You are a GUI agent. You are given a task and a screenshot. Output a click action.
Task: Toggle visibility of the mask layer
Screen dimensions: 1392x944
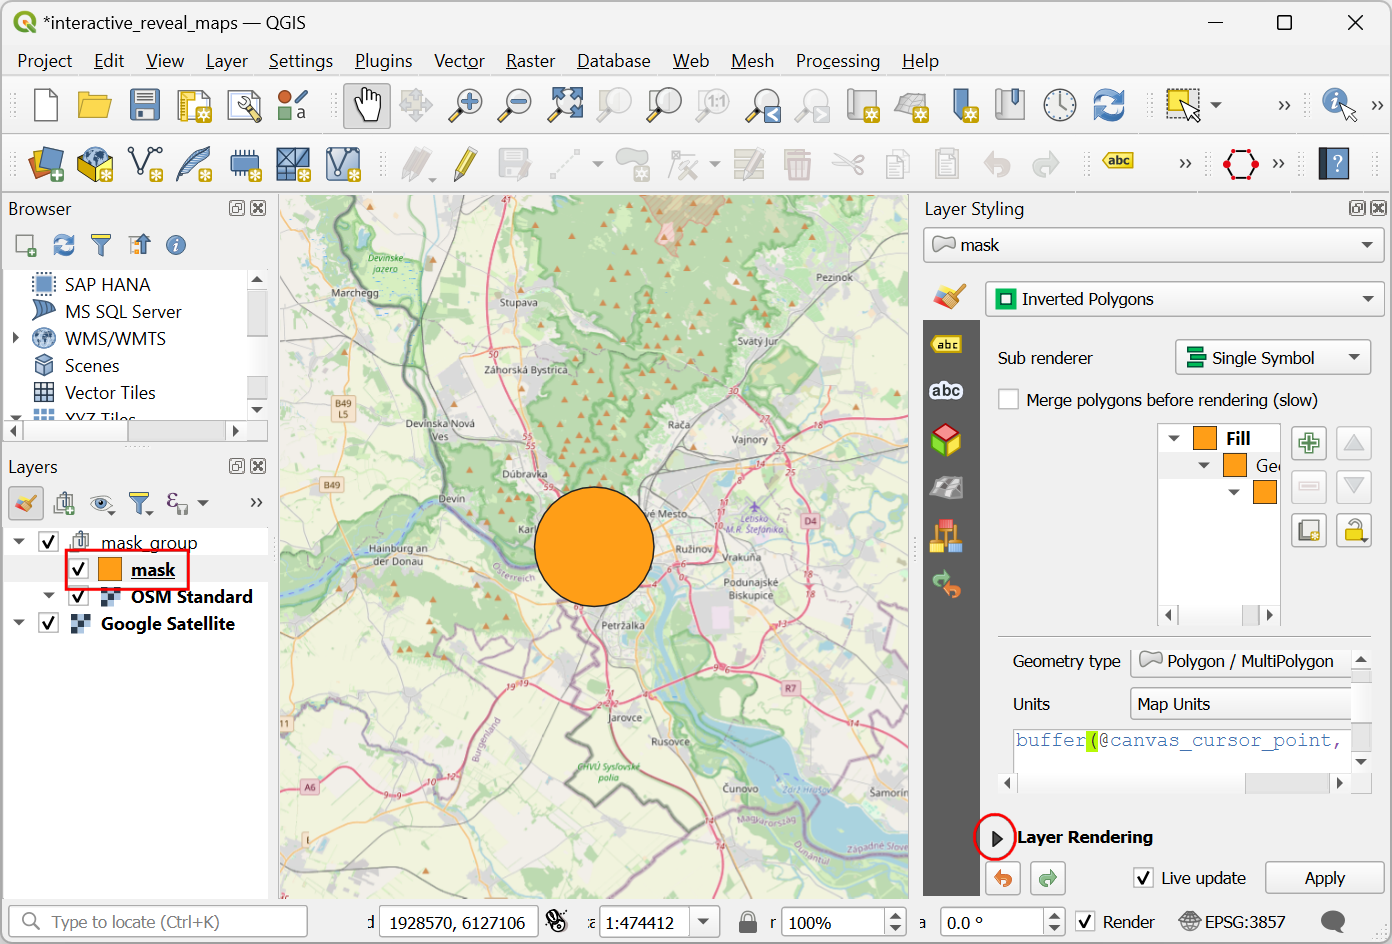coord(79,569)
